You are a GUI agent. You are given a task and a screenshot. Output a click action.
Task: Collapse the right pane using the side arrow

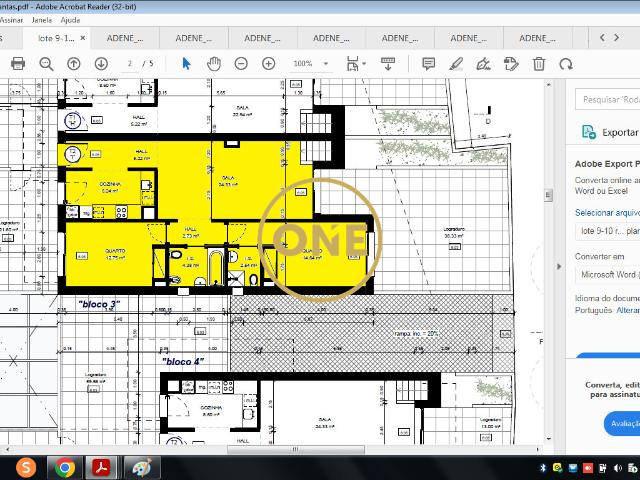coord(559,266)
